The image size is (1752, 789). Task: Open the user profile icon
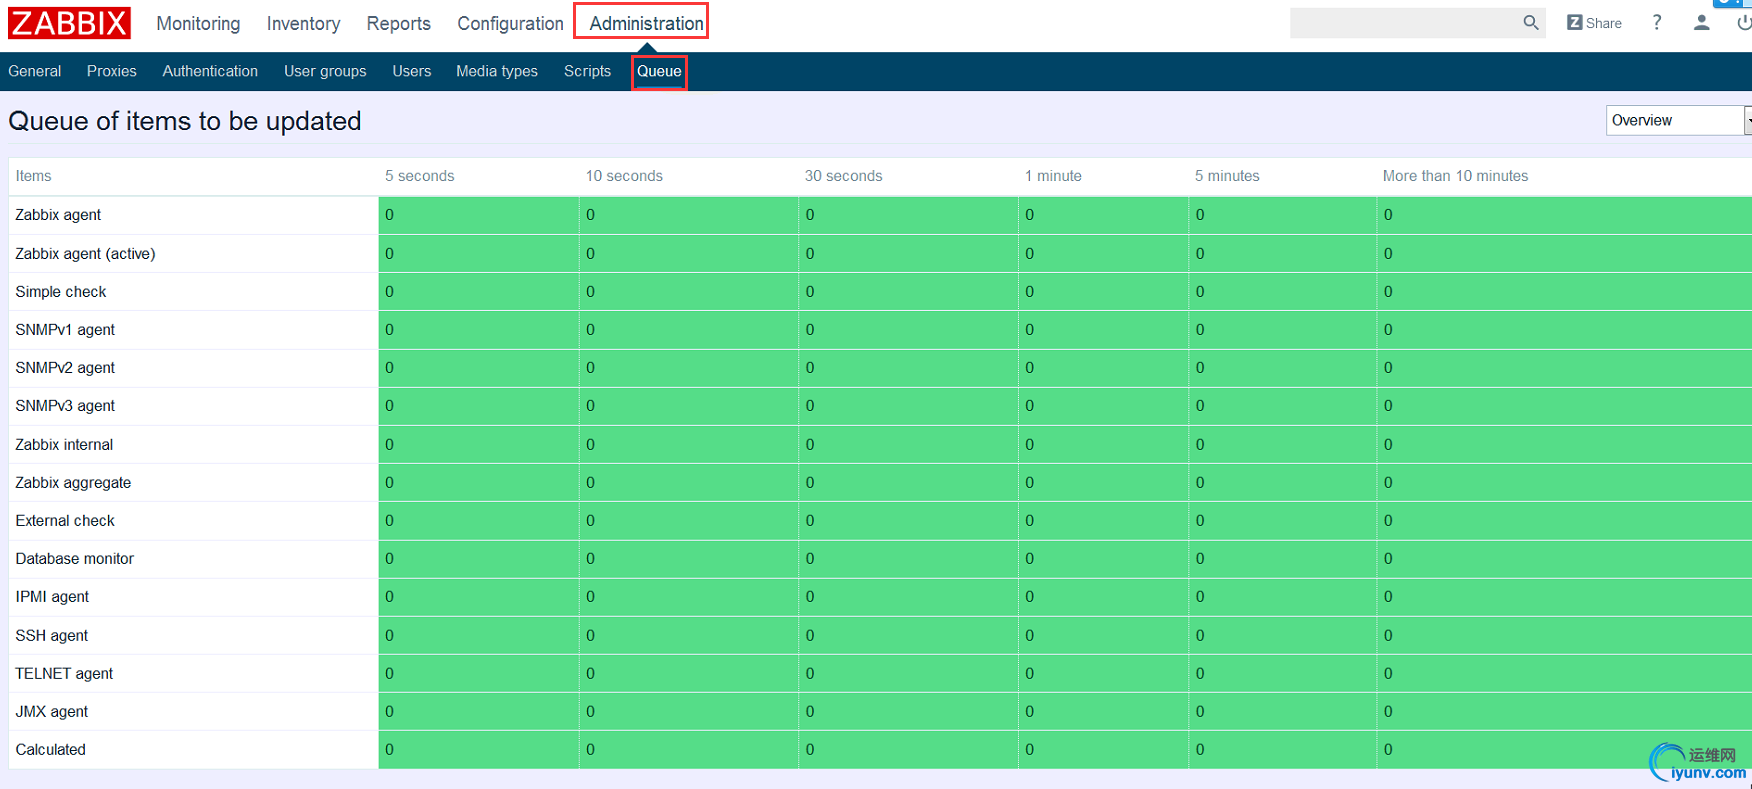click(x=1701, y=22)
